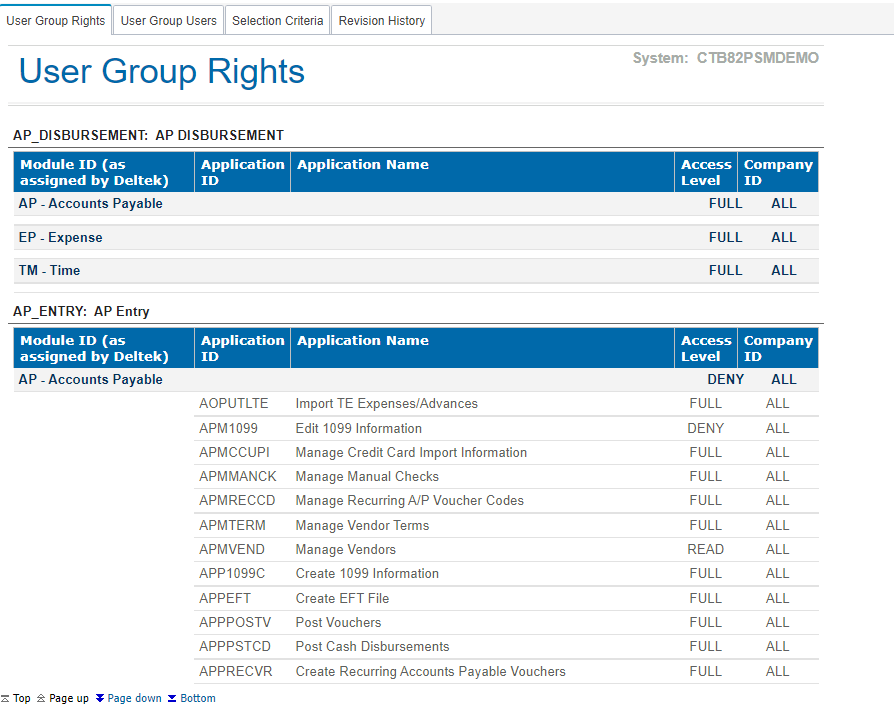Click the Import TE Expenses/Advances row
Image resolution: width=894 pixels, height=706 pixels.
(386, 404)
